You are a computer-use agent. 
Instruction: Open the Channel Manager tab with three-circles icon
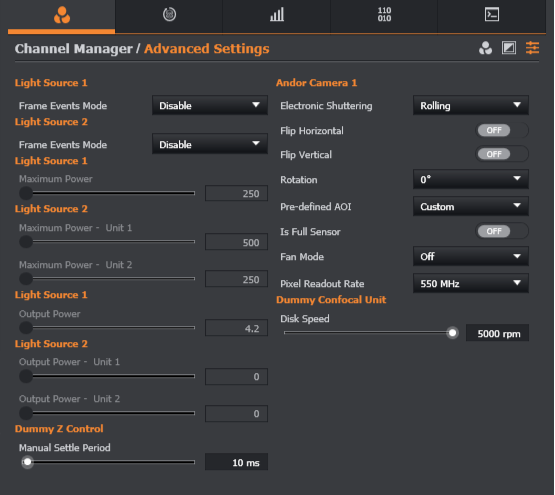tap(62, 15)
